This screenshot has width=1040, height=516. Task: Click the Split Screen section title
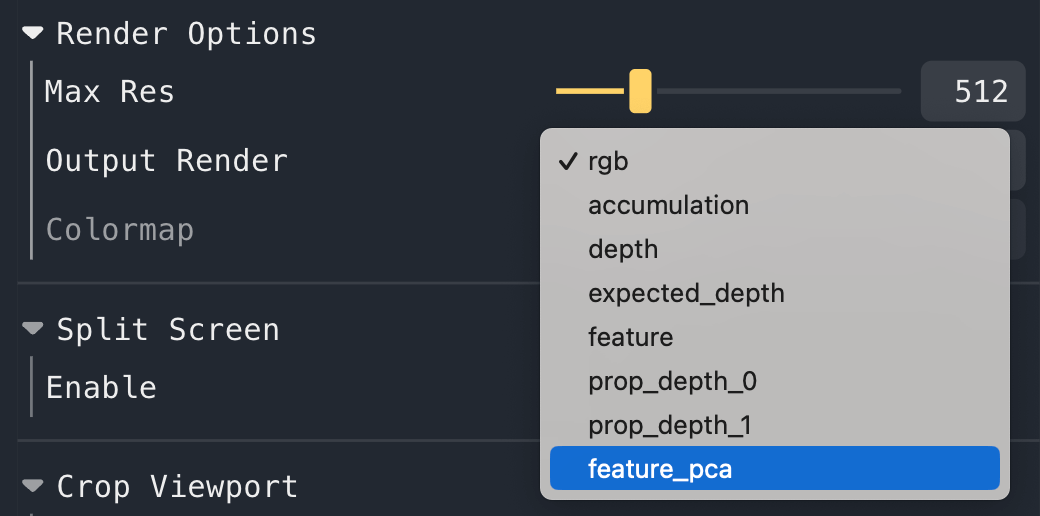click(167, 329)
